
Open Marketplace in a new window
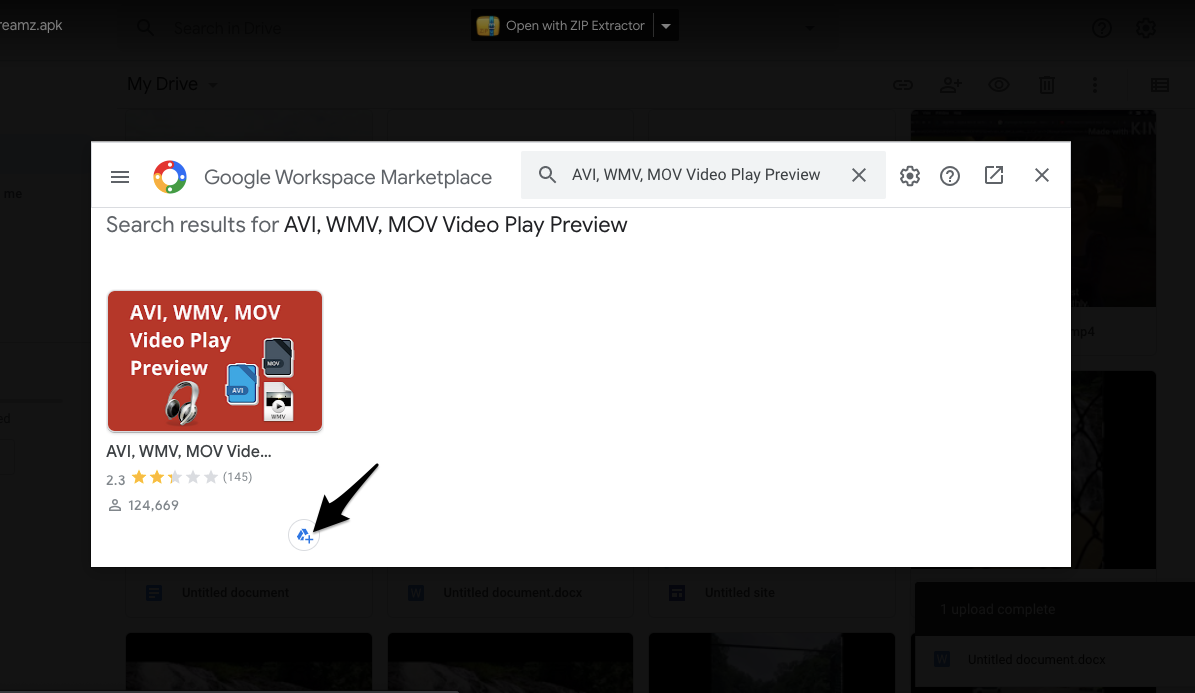(x=994, y=175)
